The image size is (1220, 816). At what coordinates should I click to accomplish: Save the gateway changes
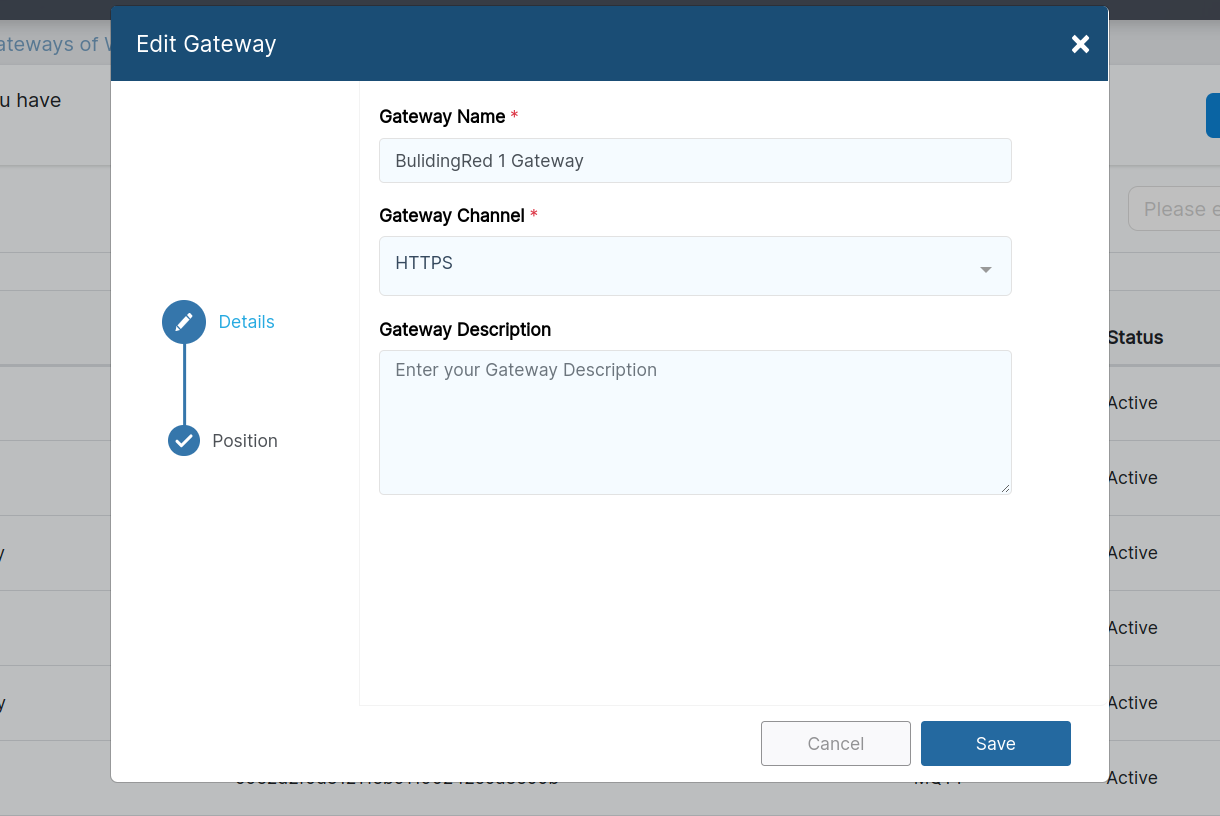pyautogui.click(x=995, y=743)
